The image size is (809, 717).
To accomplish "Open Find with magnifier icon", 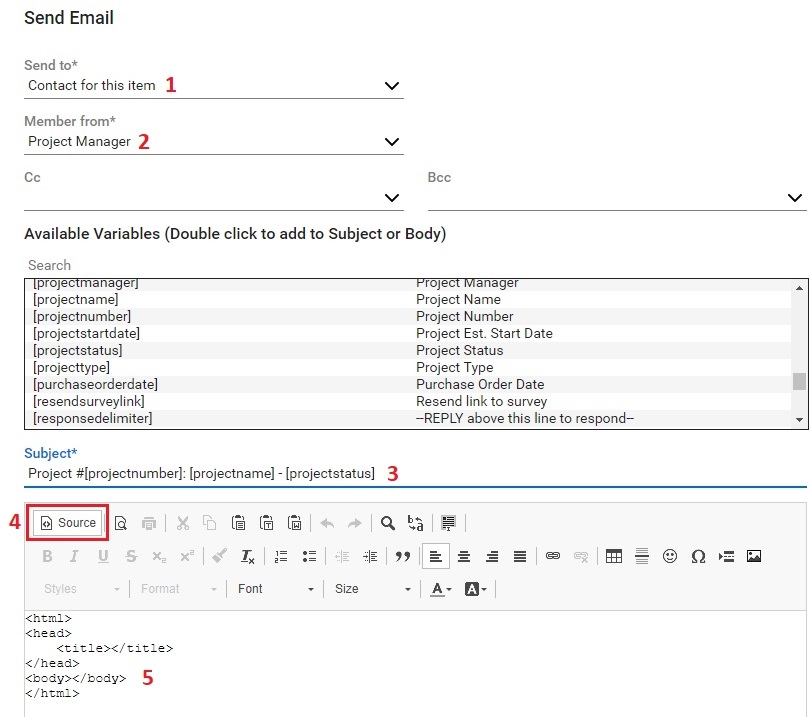I will pos(387,523).
